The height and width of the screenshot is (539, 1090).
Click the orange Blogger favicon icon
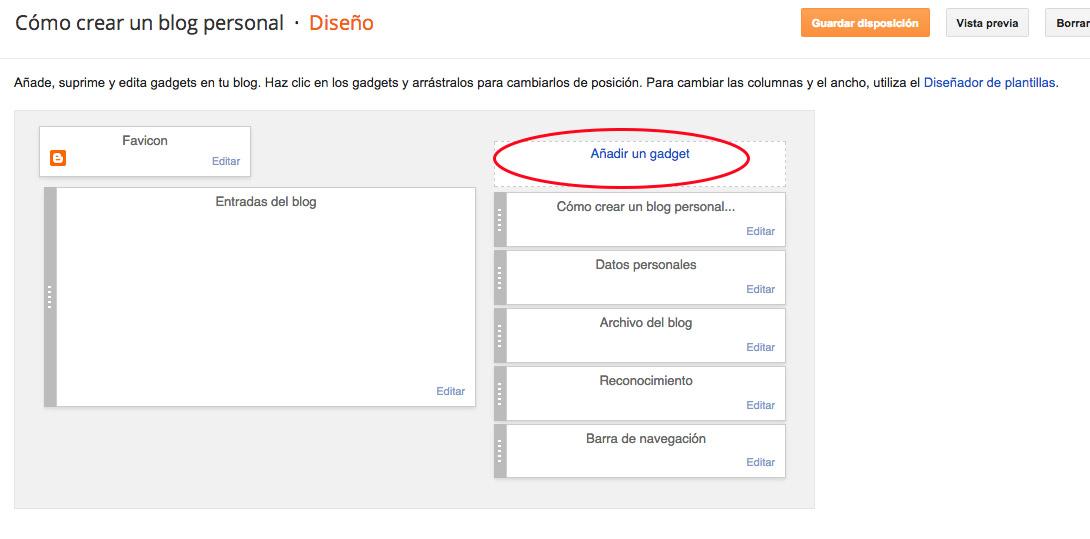[x=58, y=158]
